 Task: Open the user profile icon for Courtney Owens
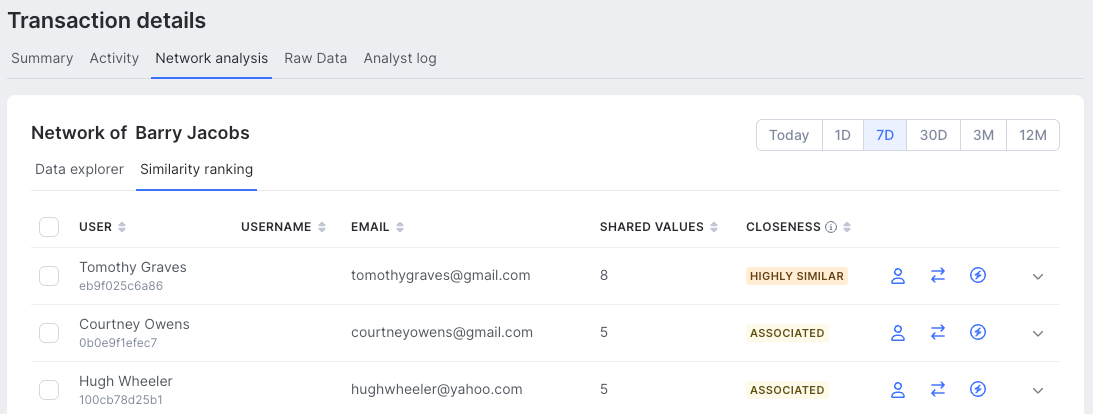point(898,333)
